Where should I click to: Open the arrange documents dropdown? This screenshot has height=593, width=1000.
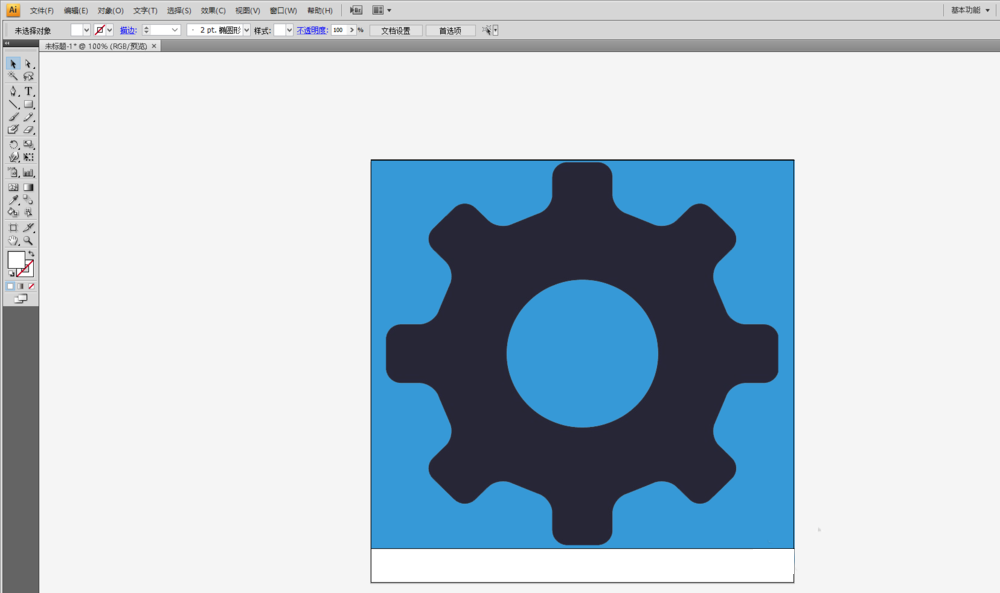pyautogui.click(x=382, y=10)
